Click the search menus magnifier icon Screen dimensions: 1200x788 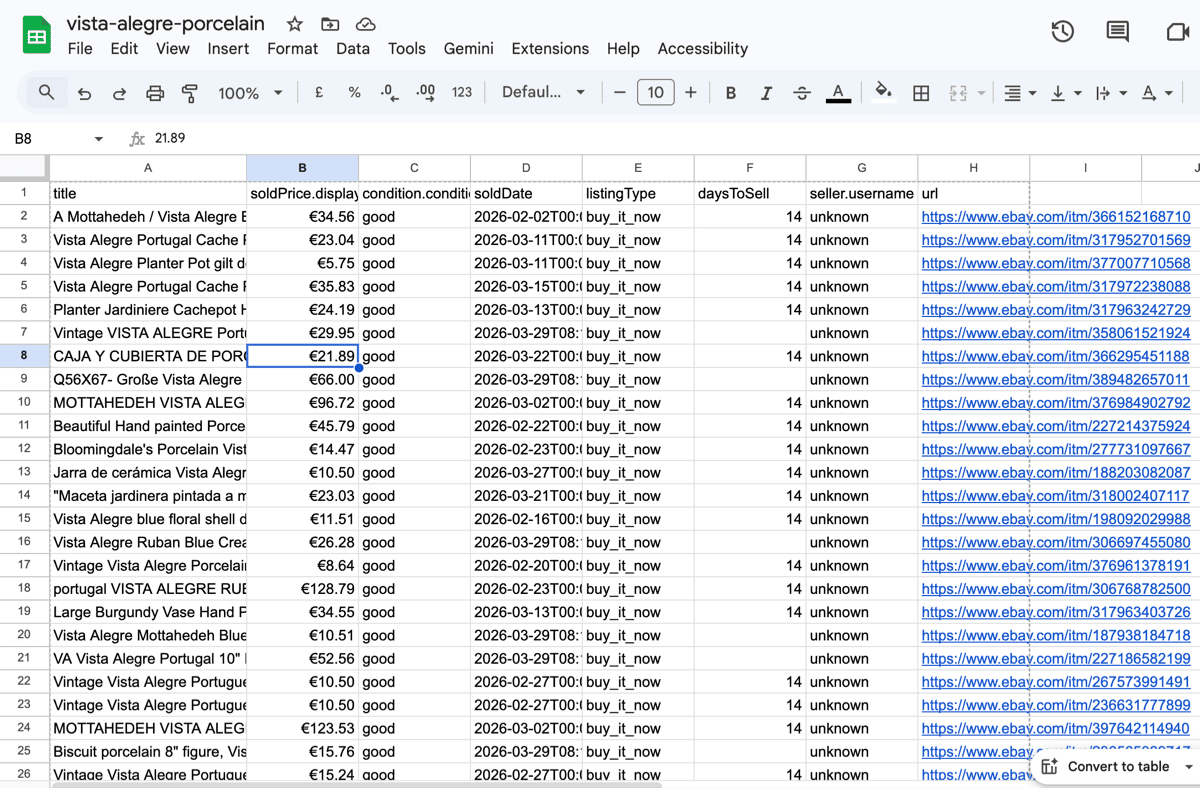(x=46, y=93)
